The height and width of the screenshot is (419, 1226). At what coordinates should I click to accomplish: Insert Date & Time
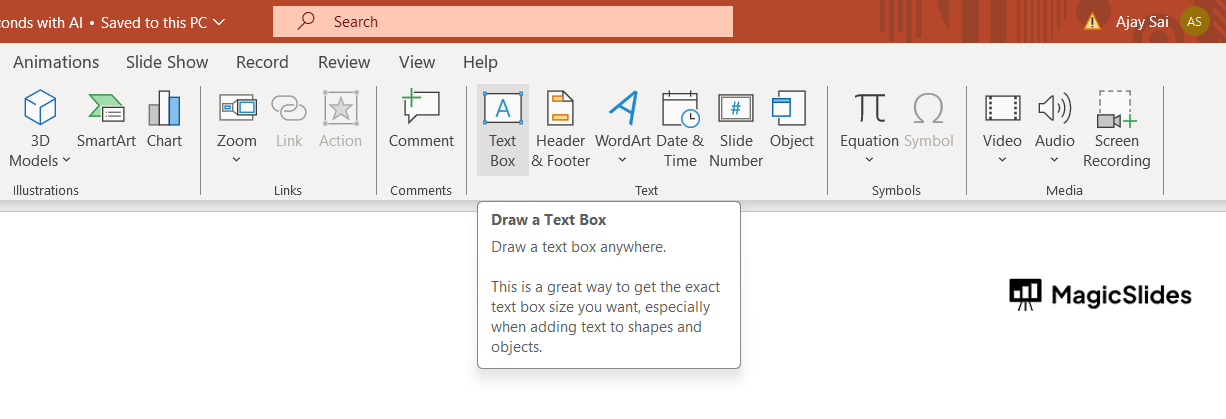[x=680, y=129]
